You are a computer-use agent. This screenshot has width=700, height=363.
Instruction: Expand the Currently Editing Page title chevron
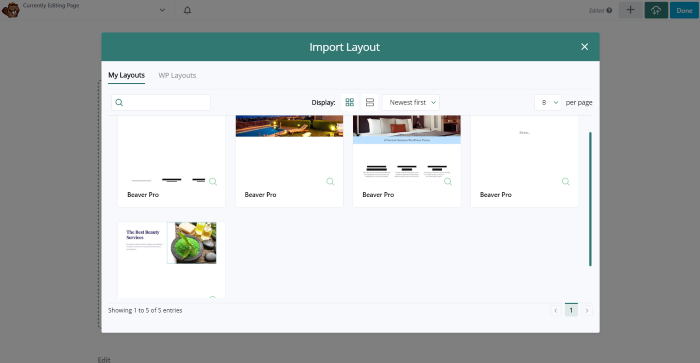(162, 10)
